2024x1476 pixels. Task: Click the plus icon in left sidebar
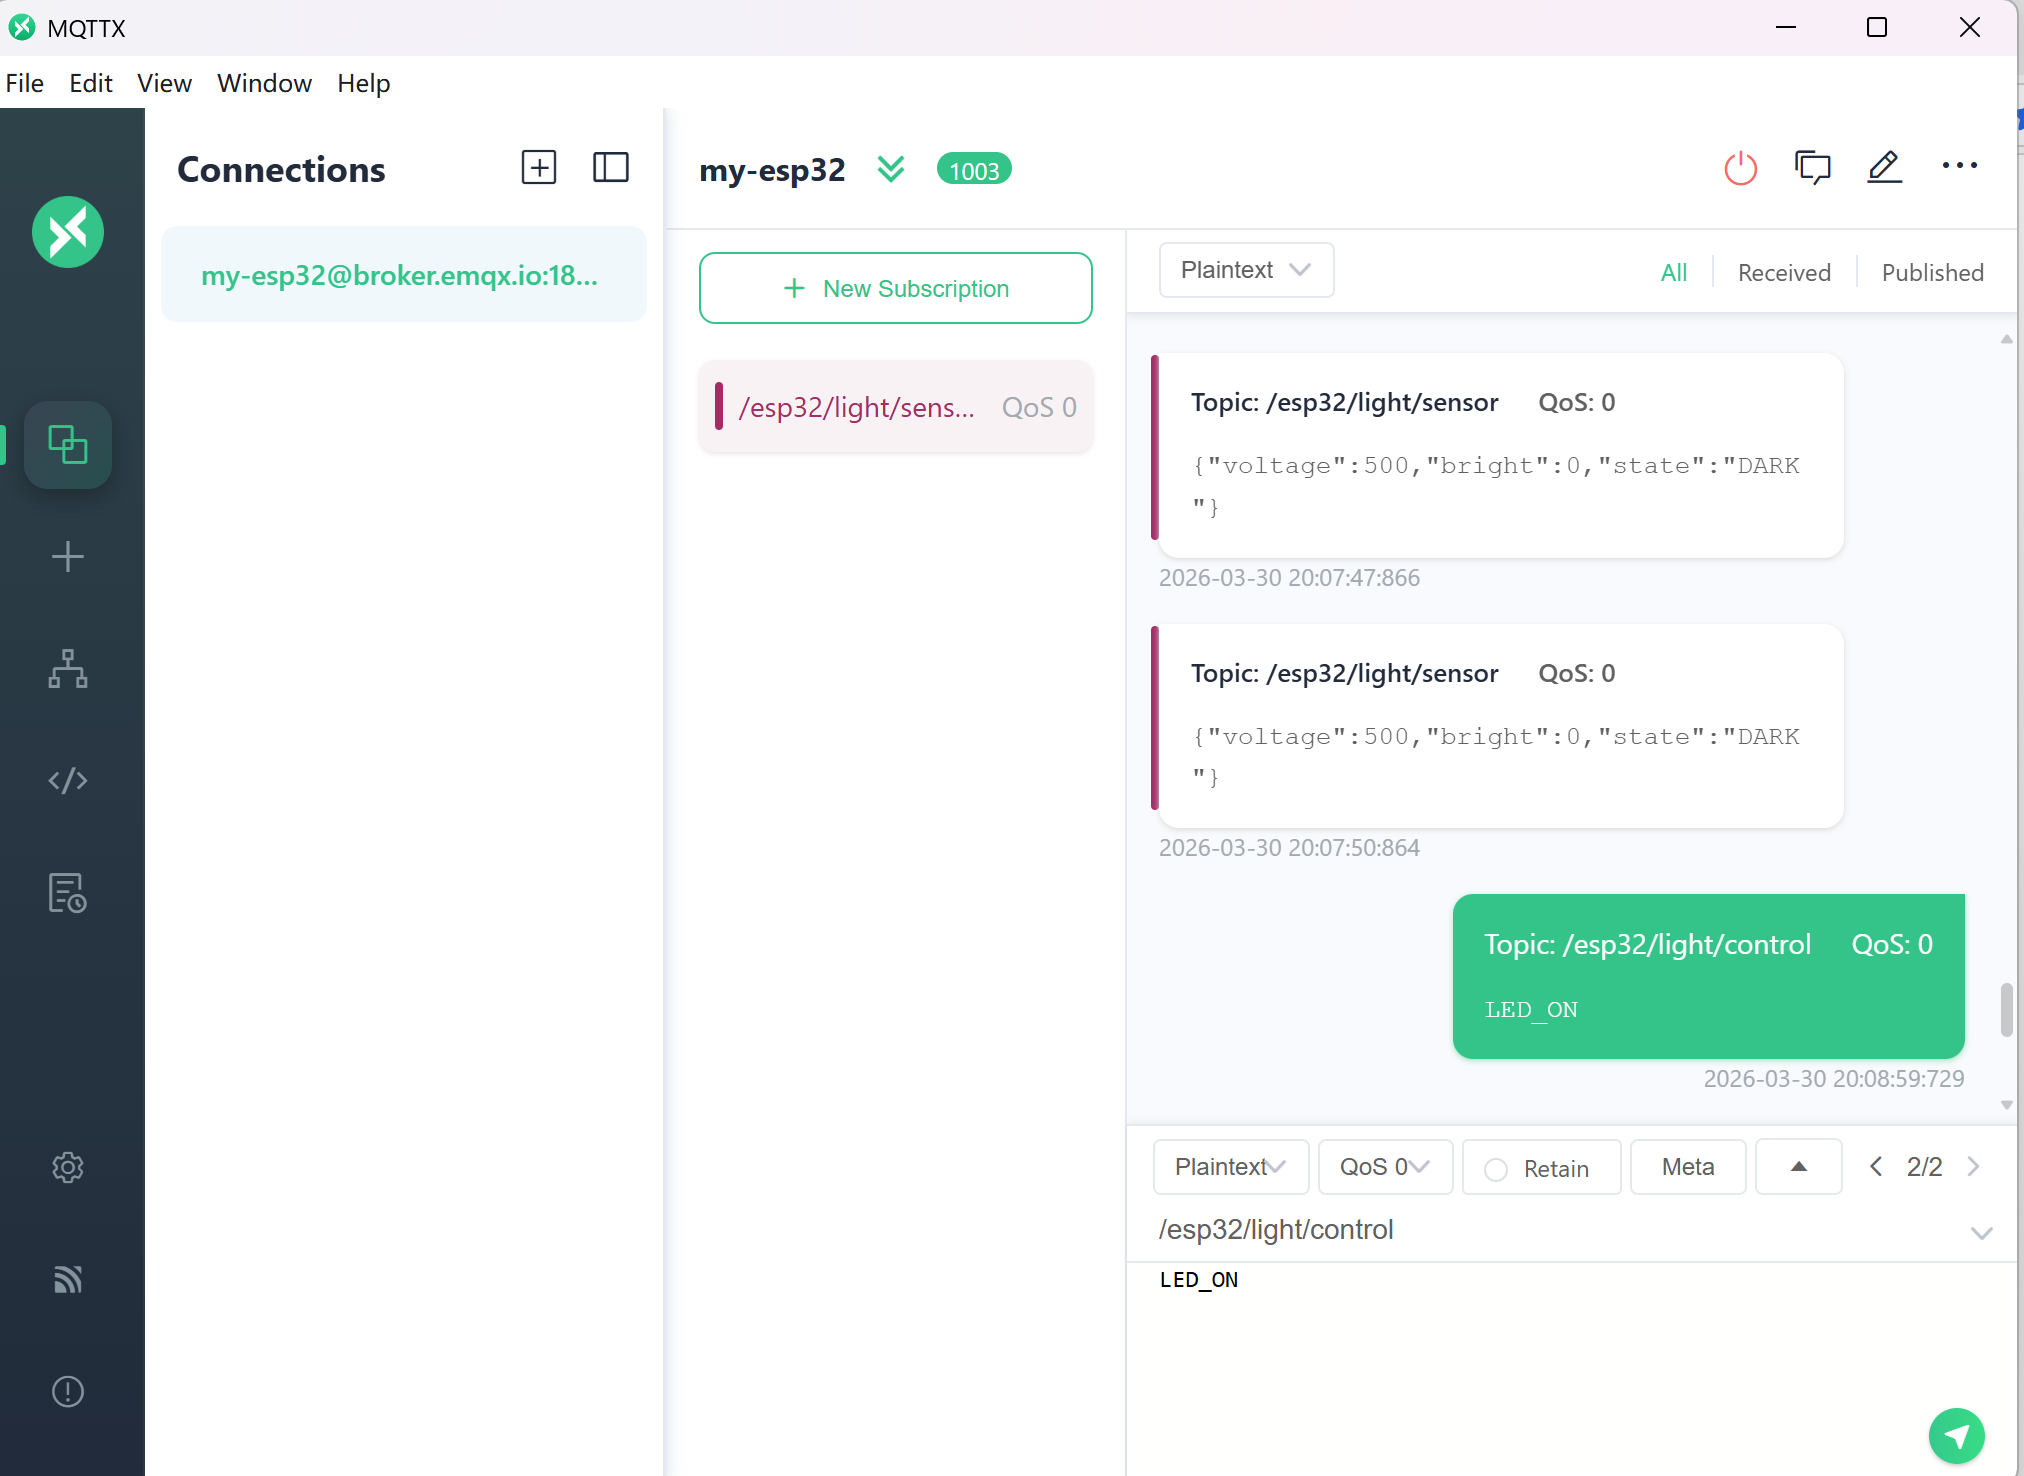(x=68, y=556)
